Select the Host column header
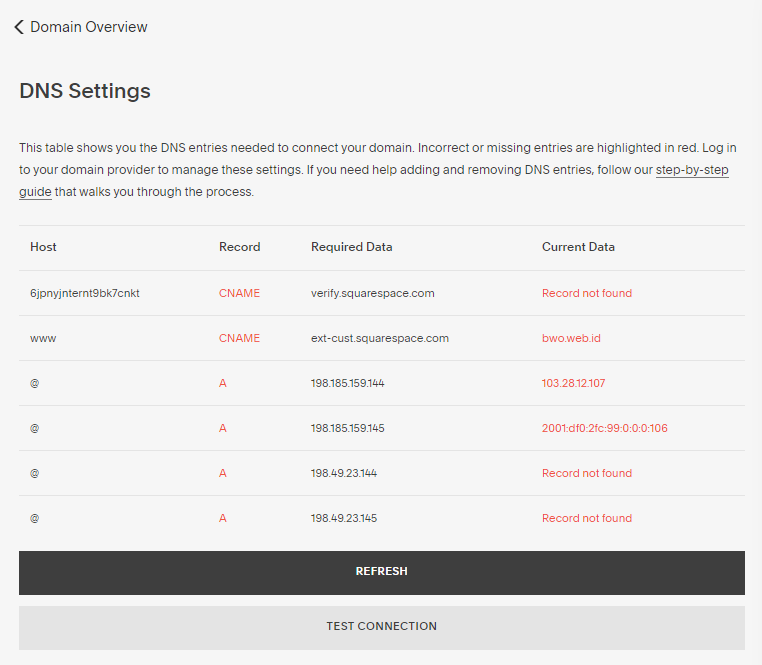The width and height of the screenshot is (762, 665). (x=43, y=247)
